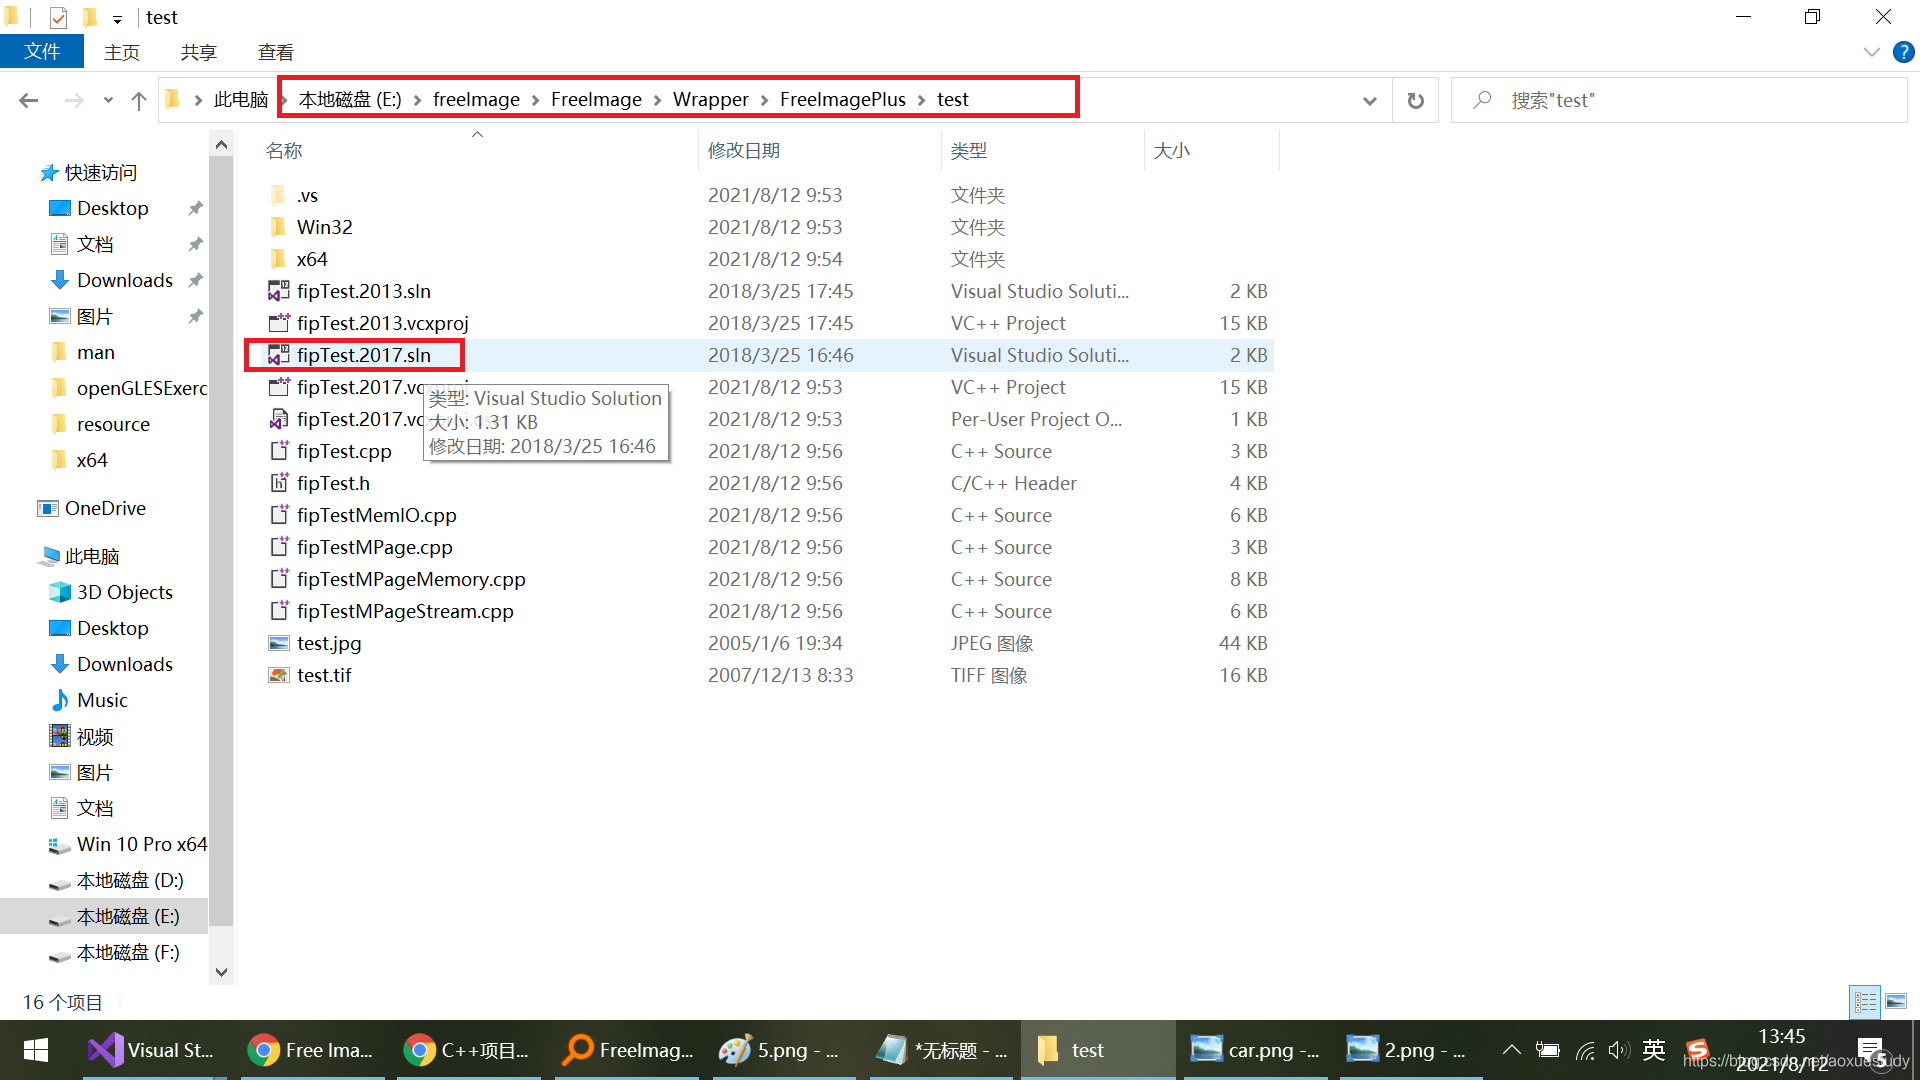Select 本地磁盘 (D:) in navigation pane
Image resolution: width=1920 pixels, height=1080 pixels.
[130, 880]
